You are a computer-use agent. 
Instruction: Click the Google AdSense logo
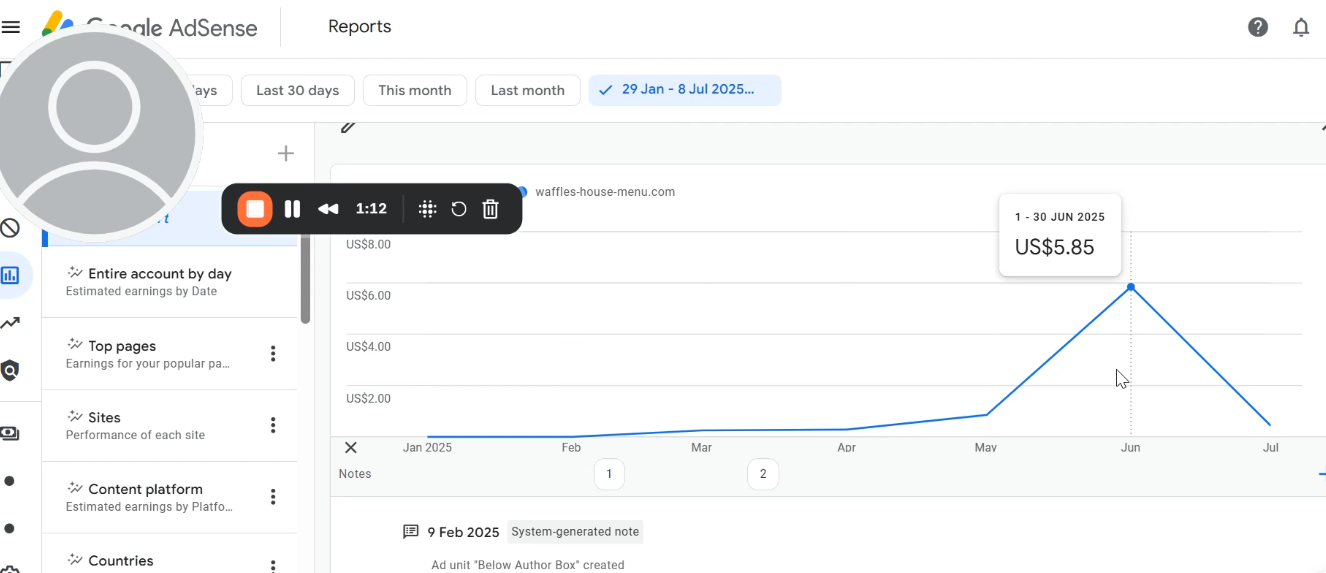click(x=150, y=27)
